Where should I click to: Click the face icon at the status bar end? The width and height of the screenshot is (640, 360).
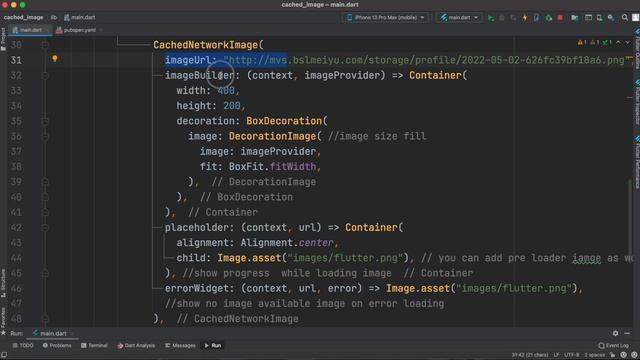(634, 355)
